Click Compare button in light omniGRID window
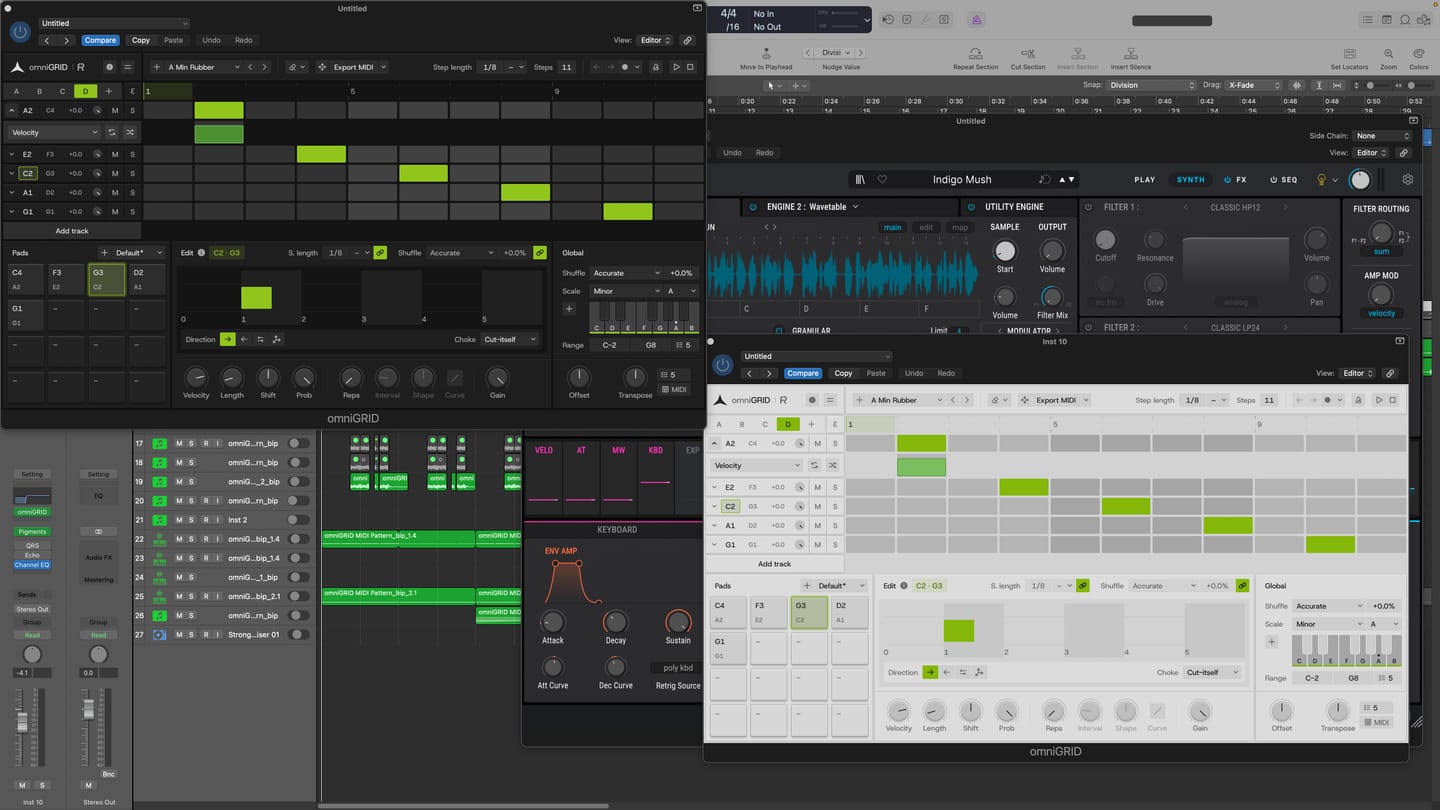The height and width of the screenshot is (810, 1440). click(802, 373)
